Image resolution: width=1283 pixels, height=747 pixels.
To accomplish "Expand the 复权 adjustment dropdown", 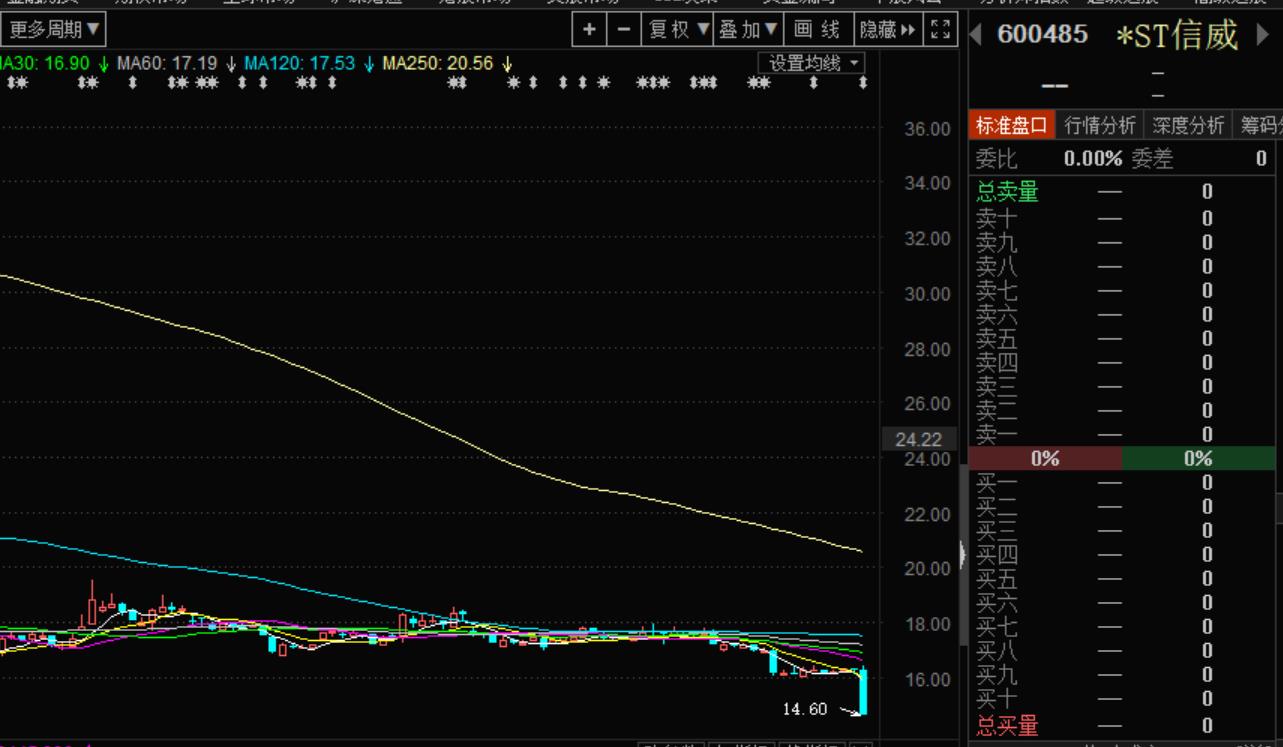I will click(x=679, y=30).
